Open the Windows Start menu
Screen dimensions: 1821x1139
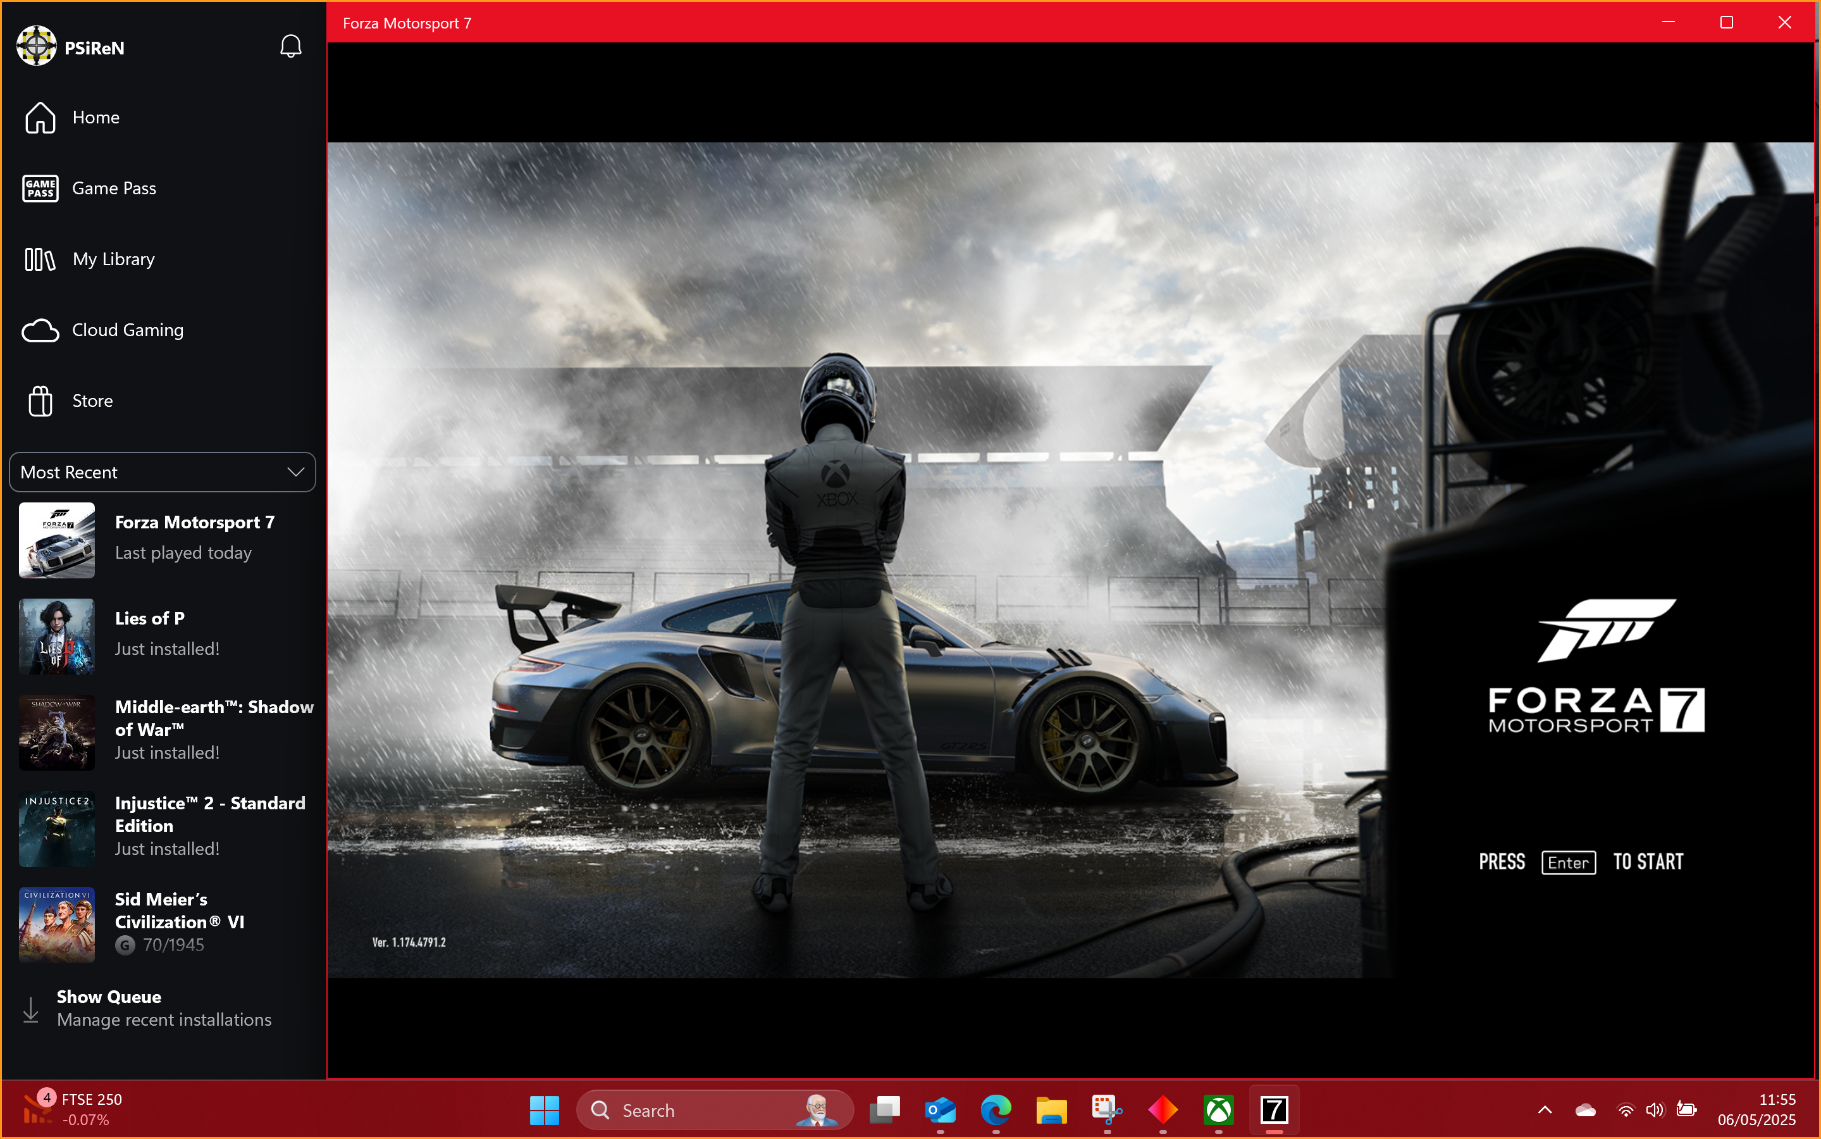click(544, 1110)
